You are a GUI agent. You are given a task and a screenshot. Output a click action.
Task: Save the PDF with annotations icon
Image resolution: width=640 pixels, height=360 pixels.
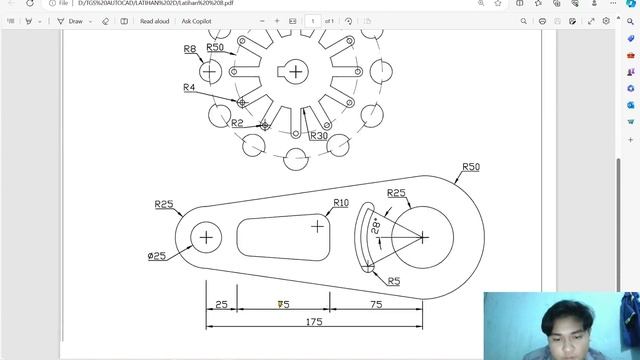click(x=572, y=21)
